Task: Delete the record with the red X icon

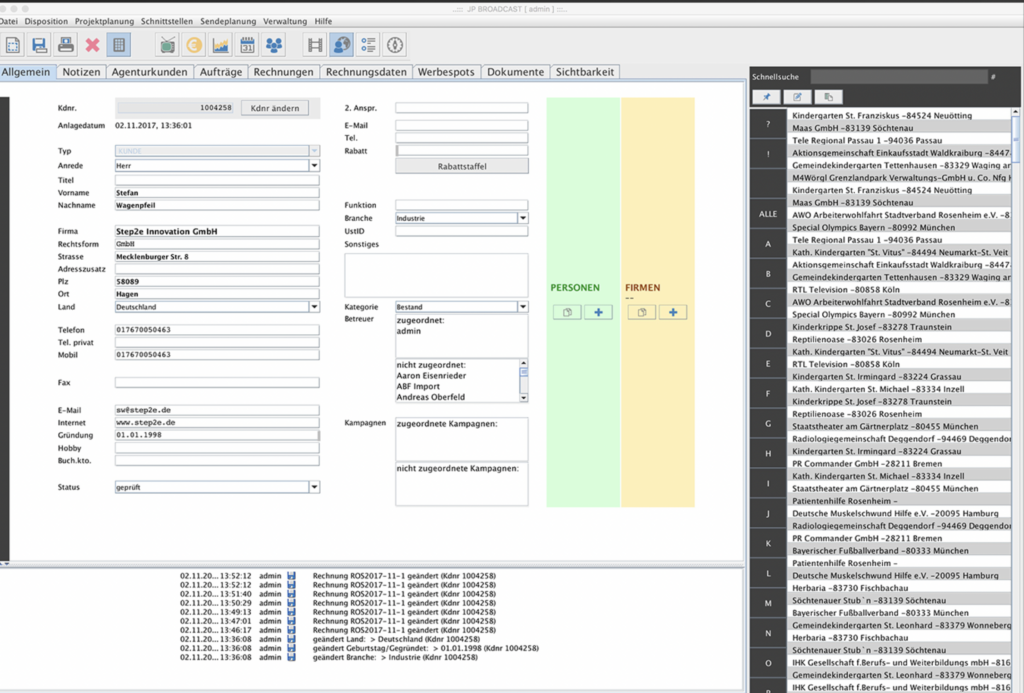Action: click(x=93, y=45)
